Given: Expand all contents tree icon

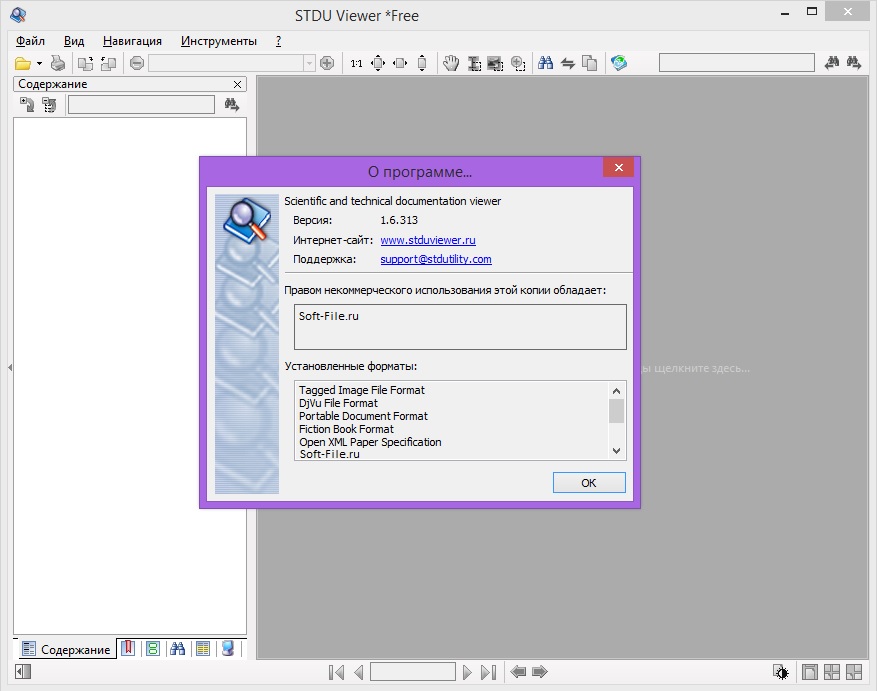Looking at the screenshot, I should pos(27,105).
